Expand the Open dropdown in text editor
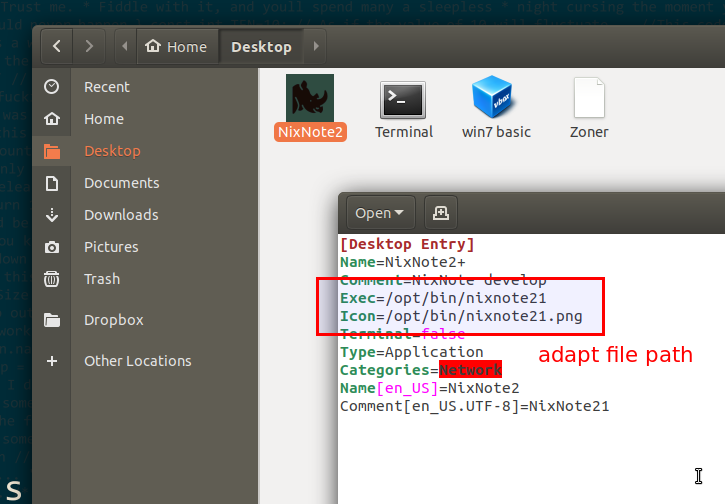This screenshot has width=725, height=504. 380,212
